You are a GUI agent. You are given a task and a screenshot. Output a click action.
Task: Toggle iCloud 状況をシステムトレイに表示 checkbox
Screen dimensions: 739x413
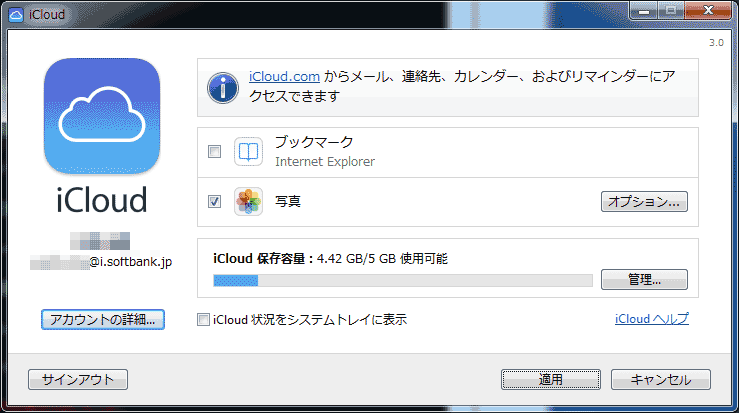[204, 320]
